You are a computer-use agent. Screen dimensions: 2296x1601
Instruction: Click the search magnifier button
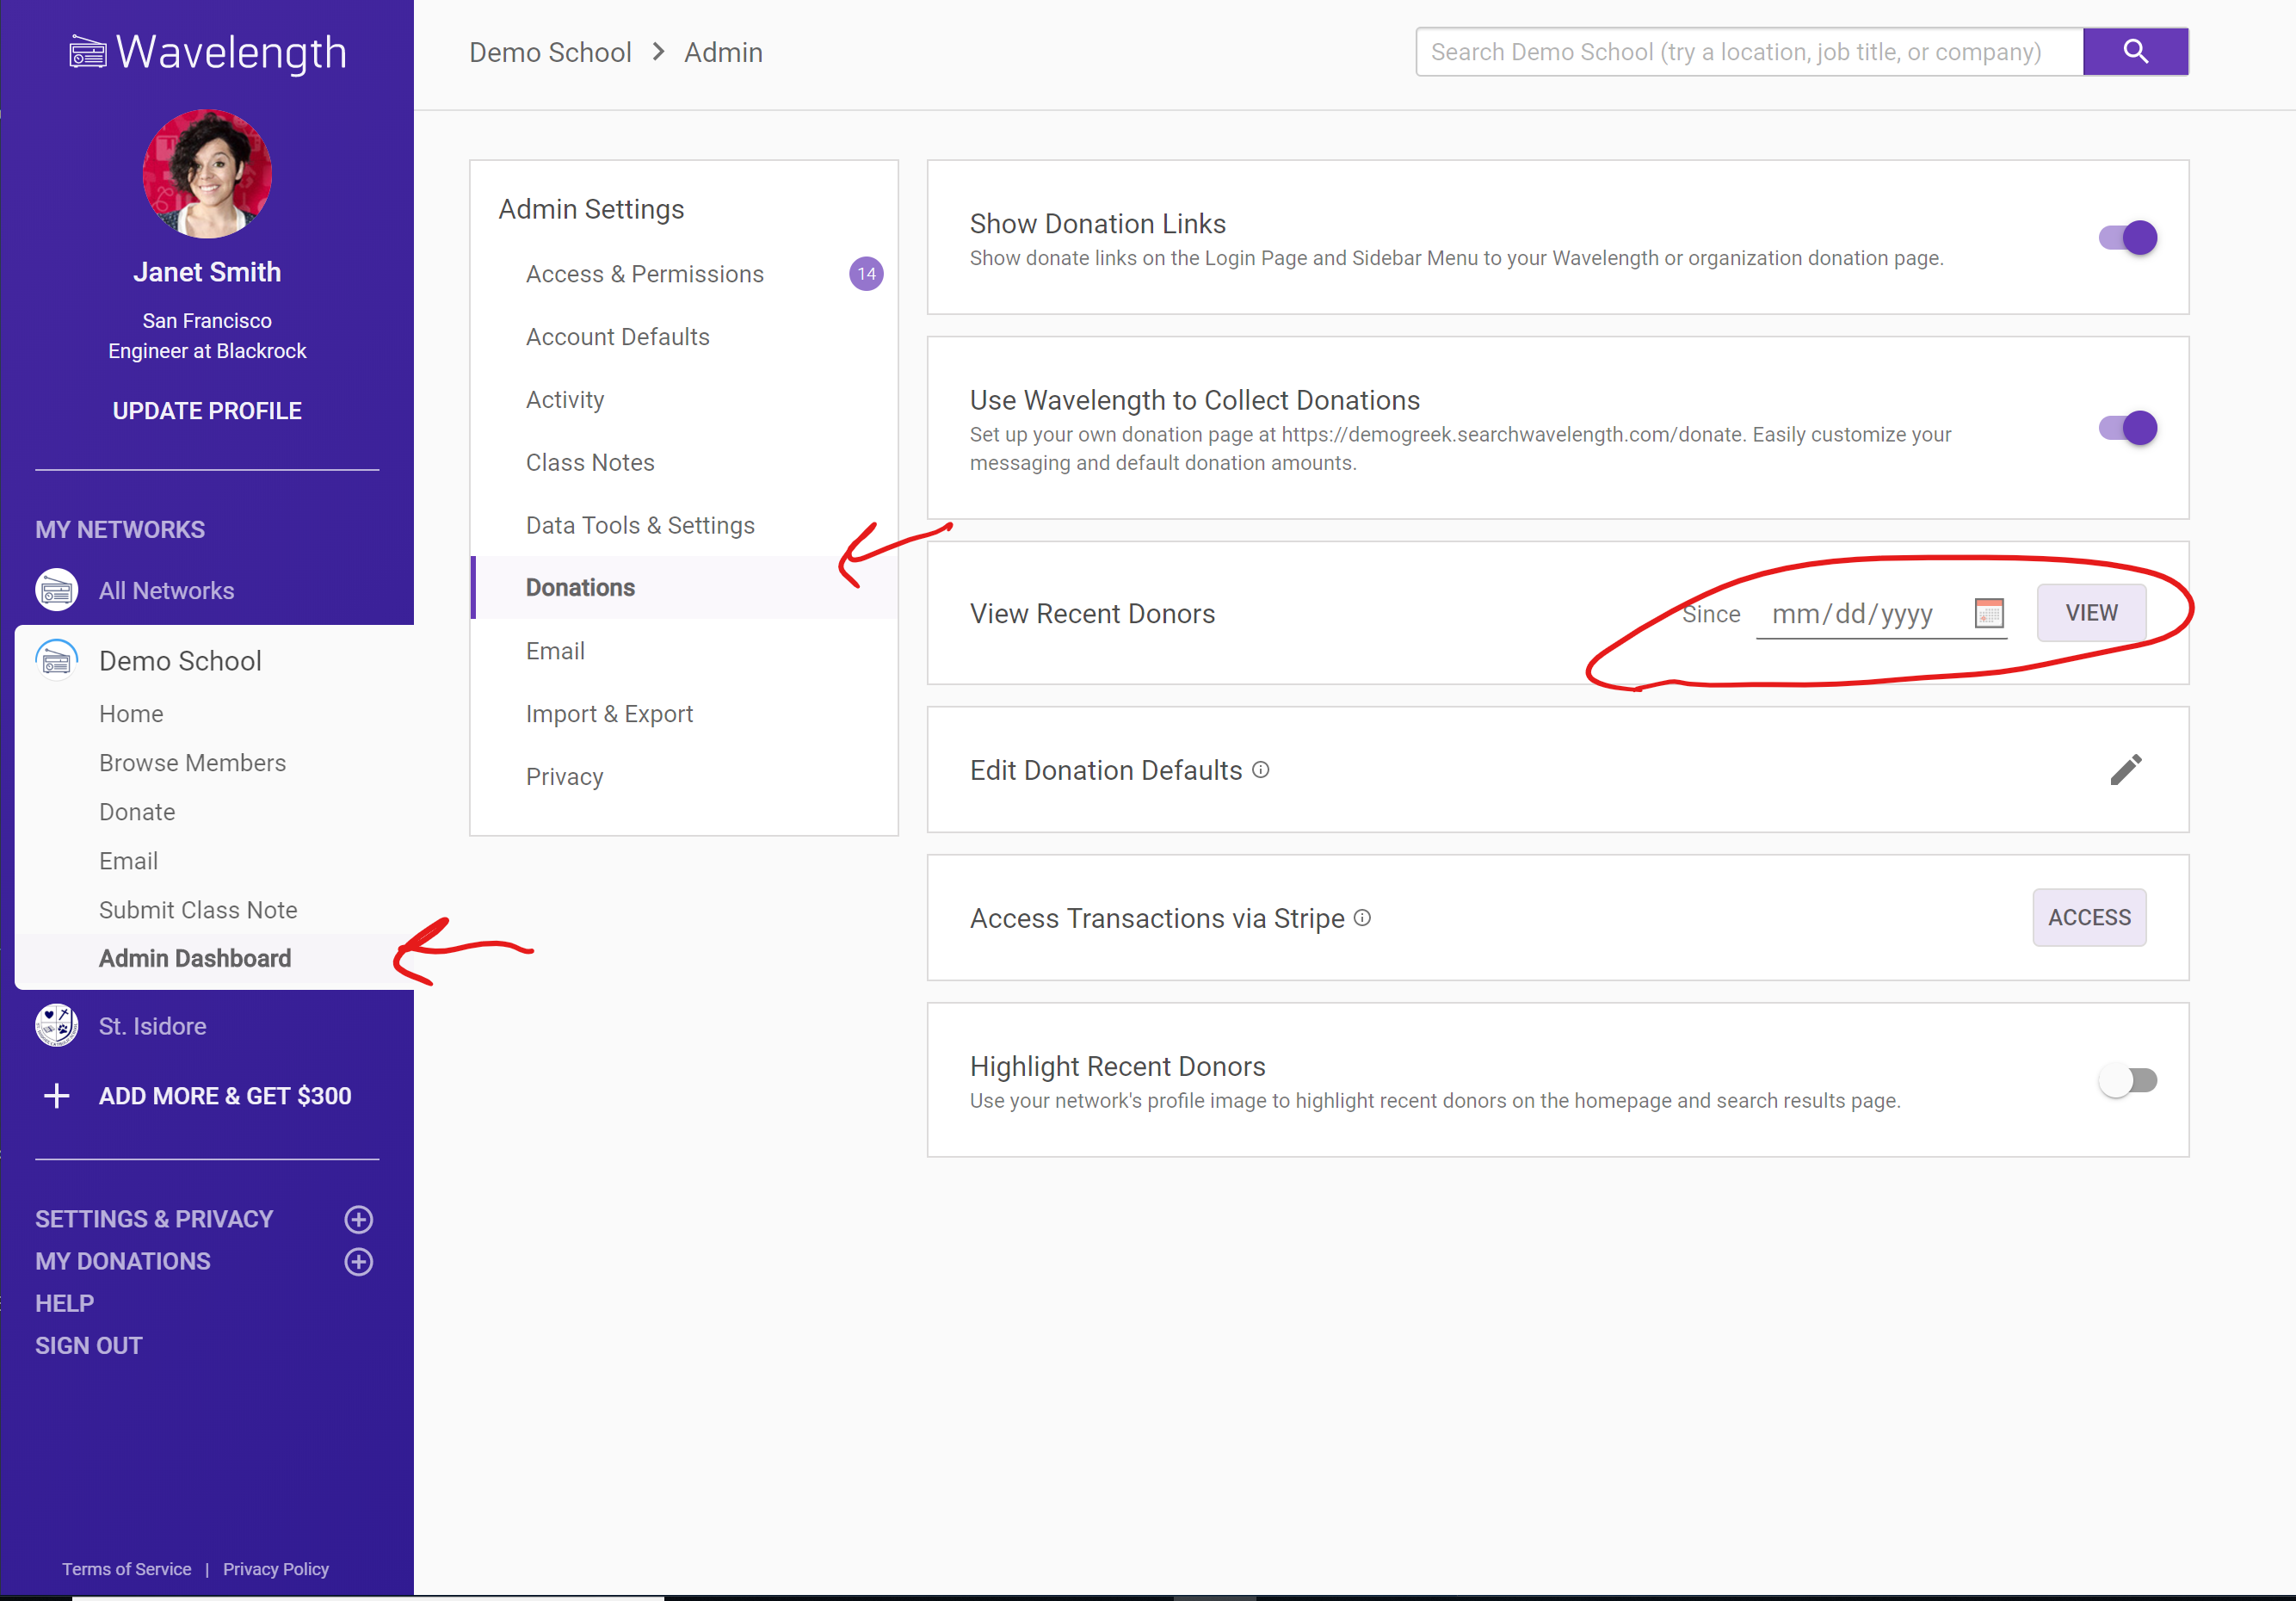pyautogui.click(x=2134, y=52)
